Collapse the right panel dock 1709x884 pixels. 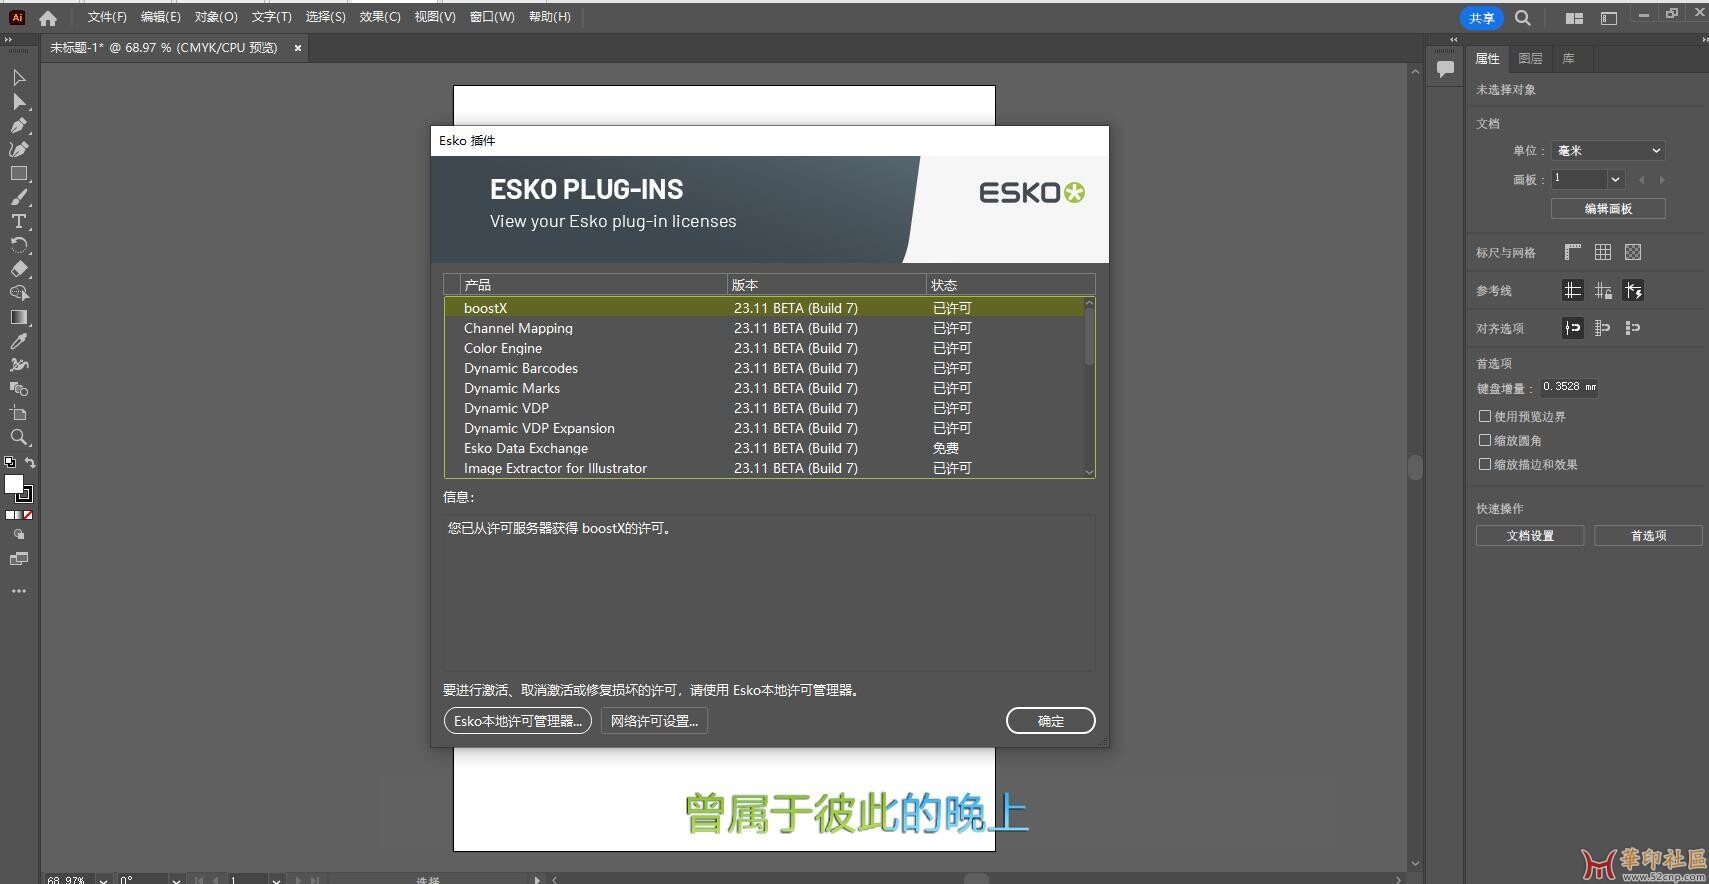[x=1704, y=39]
